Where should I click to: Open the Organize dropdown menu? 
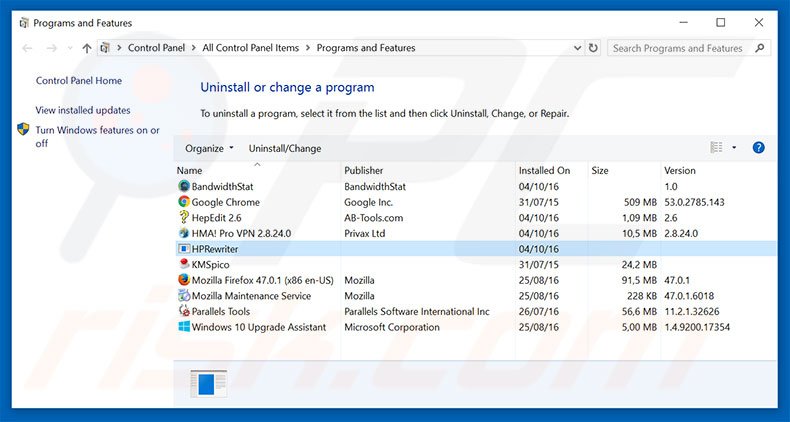209,148
